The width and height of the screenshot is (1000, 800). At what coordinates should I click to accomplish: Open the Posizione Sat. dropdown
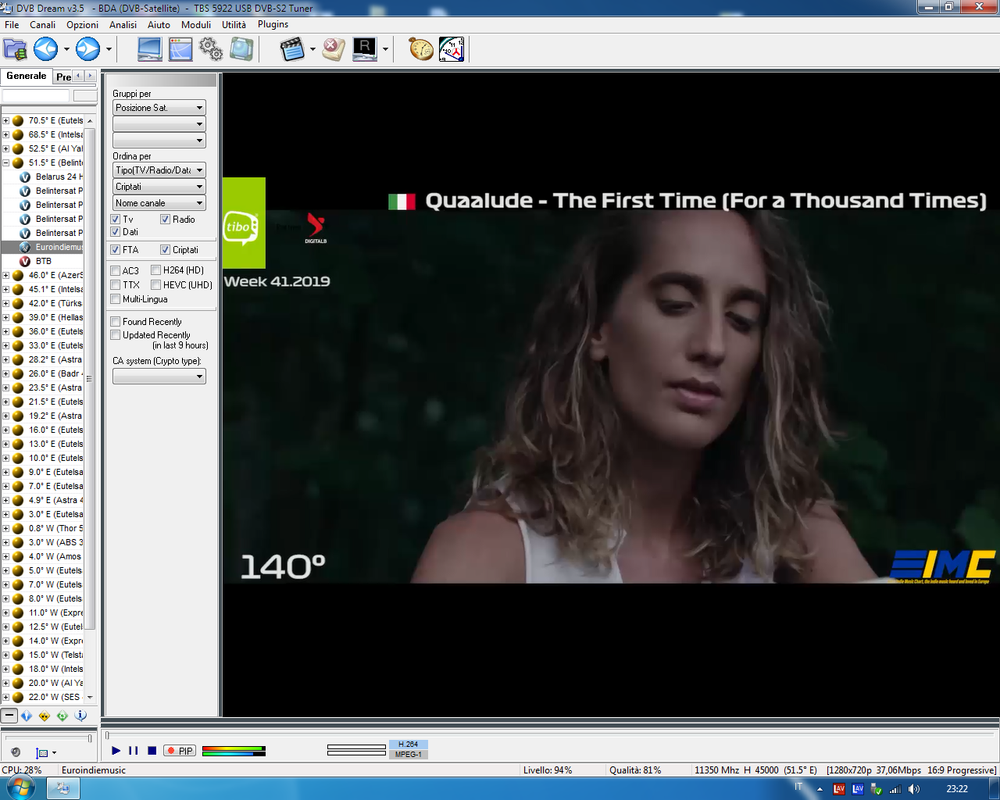coord(159,107)
